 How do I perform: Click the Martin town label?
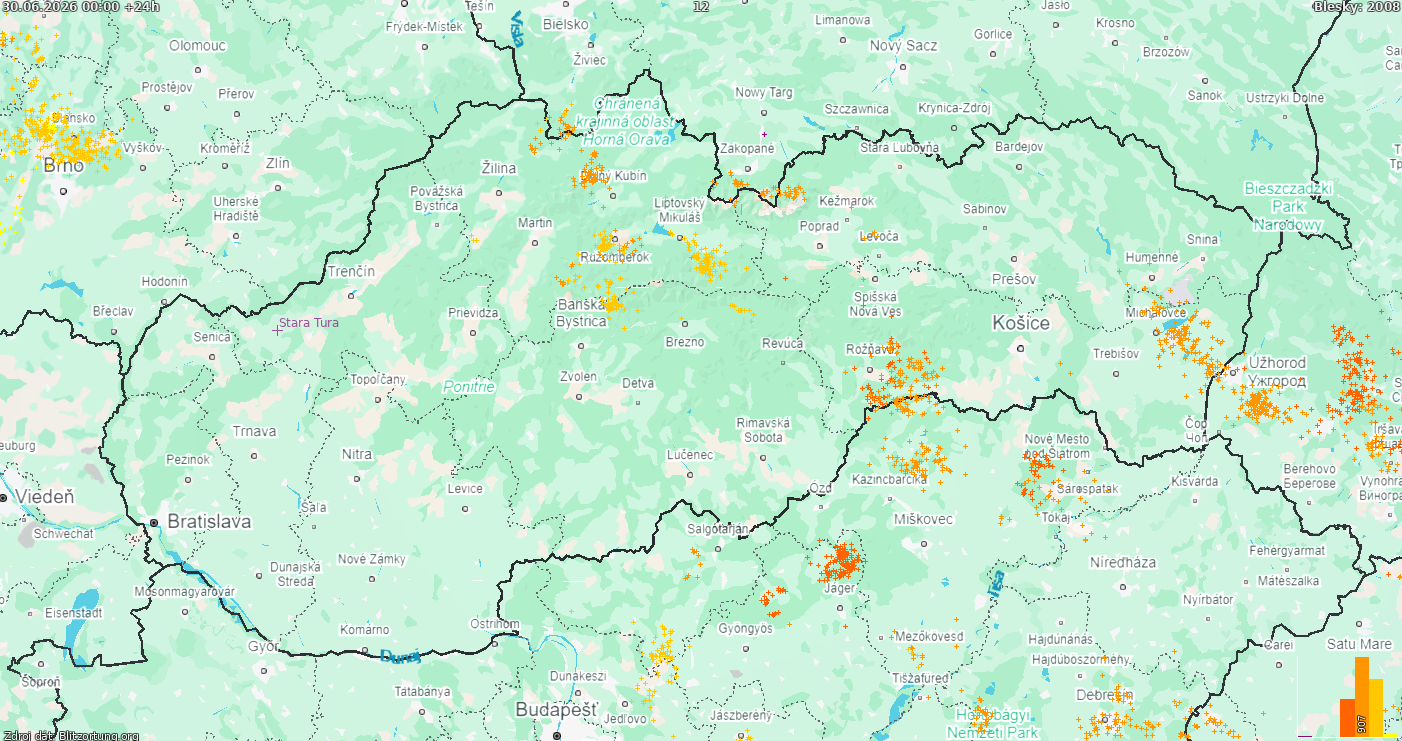tap(535, 222)
